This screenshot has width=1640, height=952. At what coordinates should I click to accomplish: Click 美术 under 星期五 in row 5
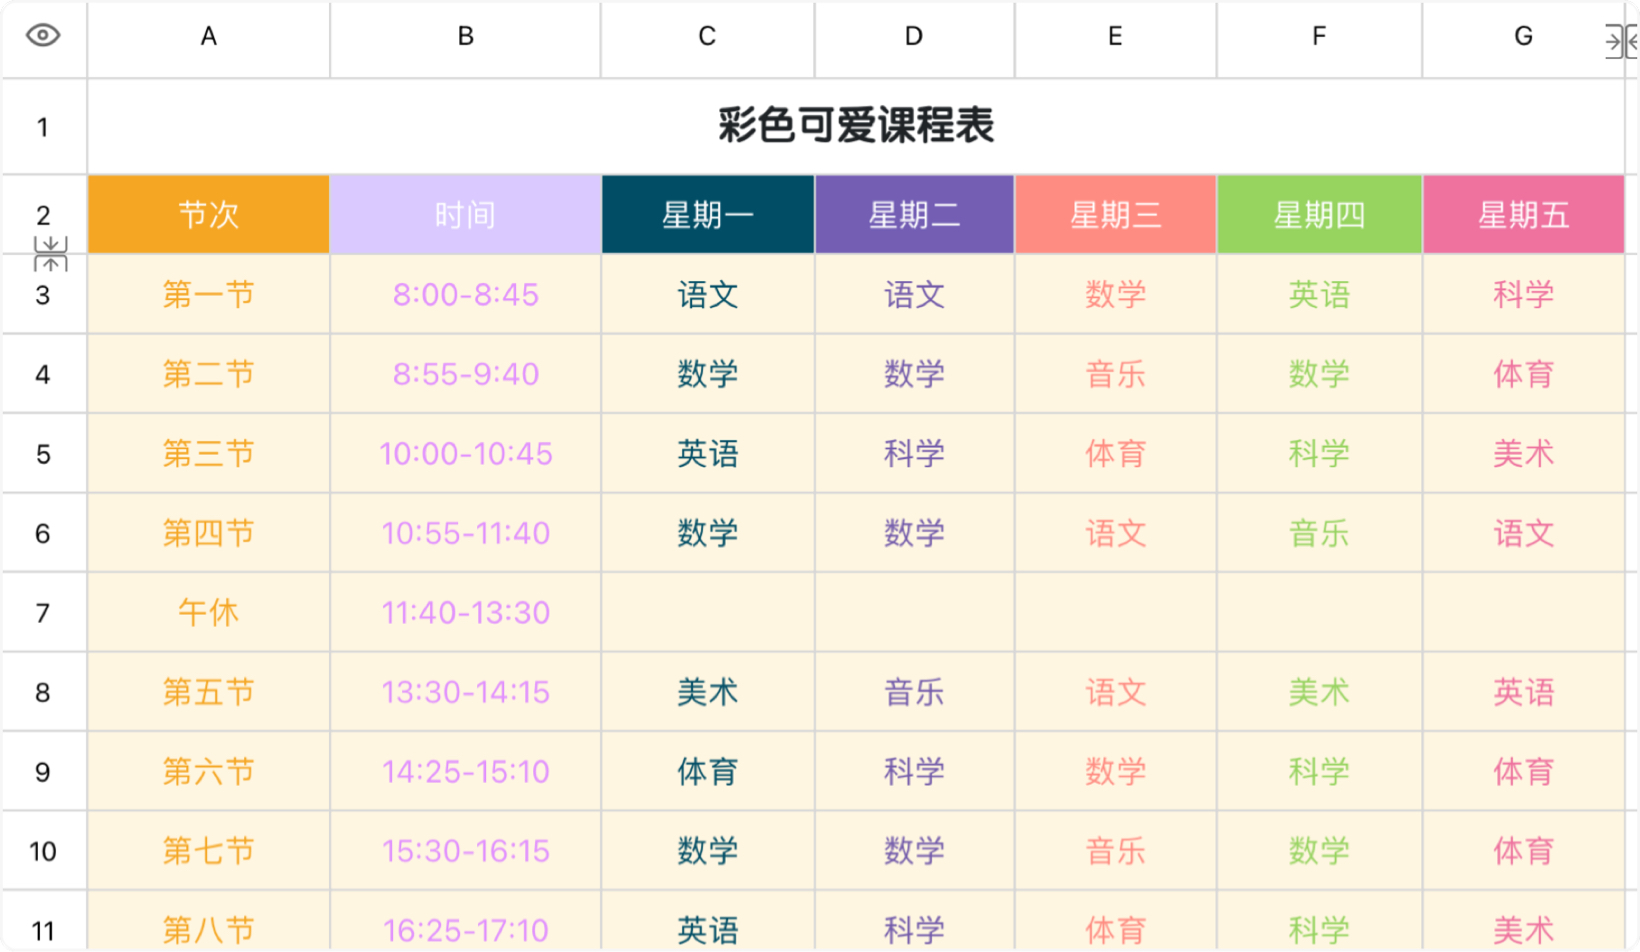coord(1523,454)
